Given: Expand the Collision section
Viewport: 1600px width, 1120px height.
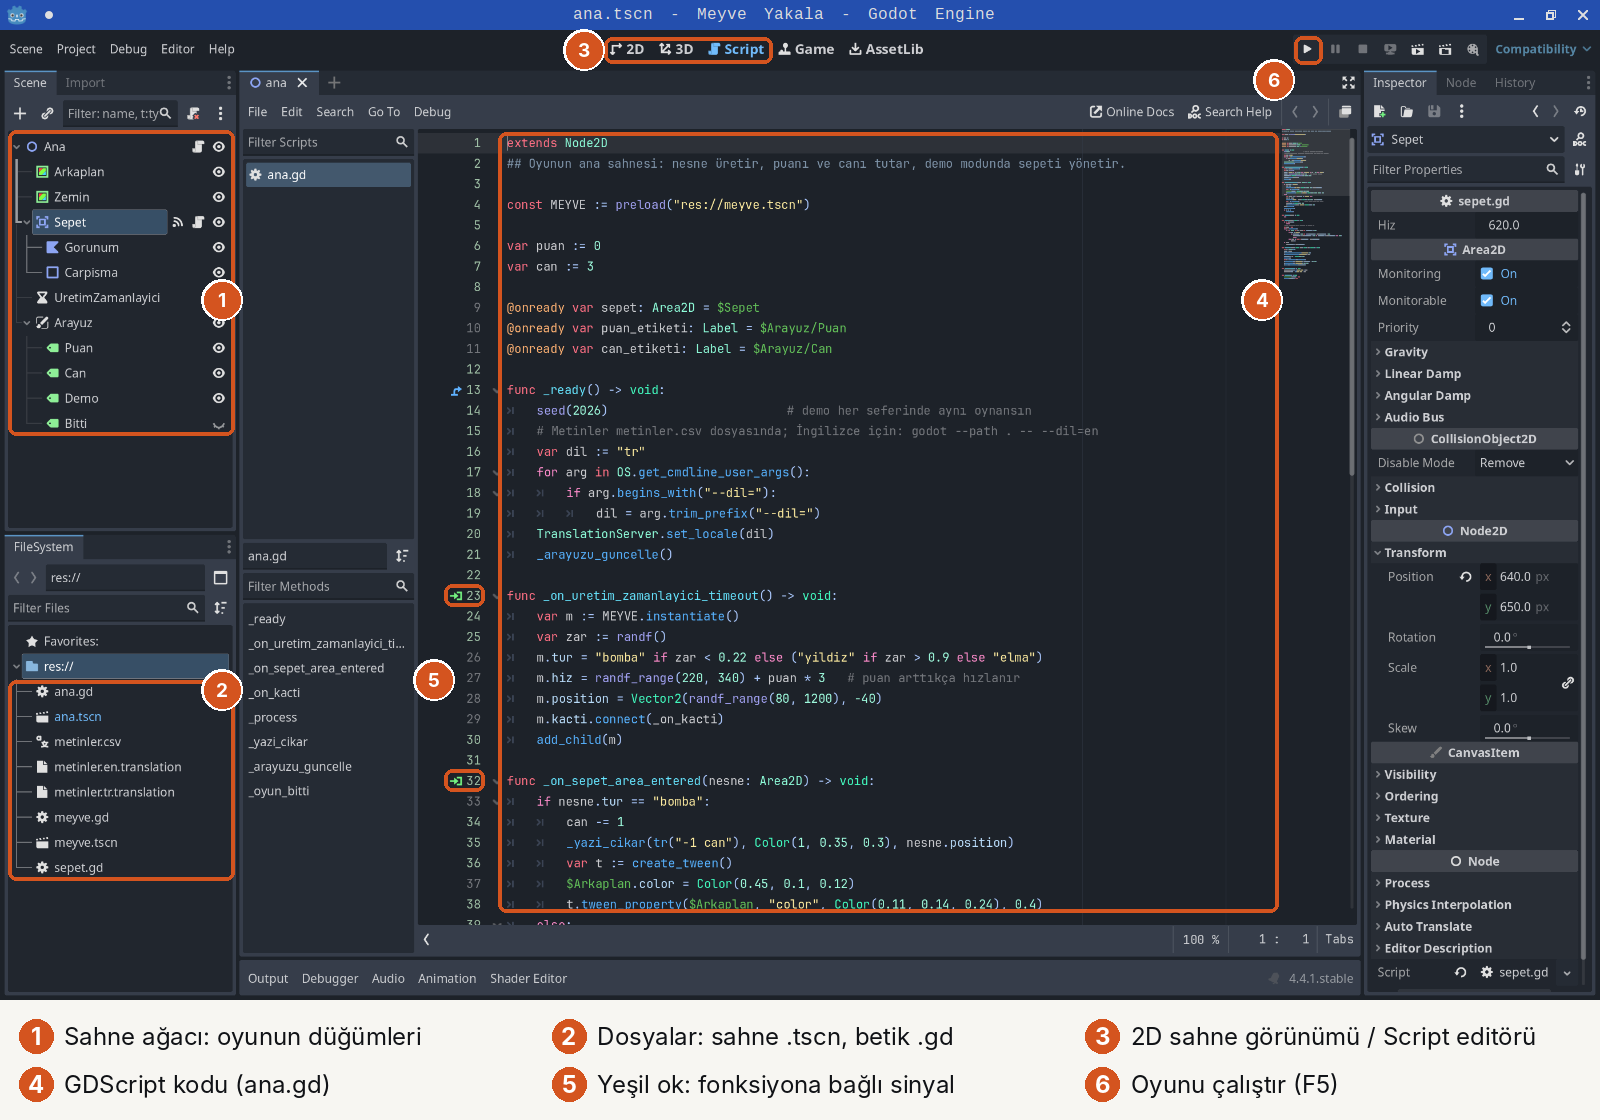Looking at the screenshot, I should point(1474,488).
